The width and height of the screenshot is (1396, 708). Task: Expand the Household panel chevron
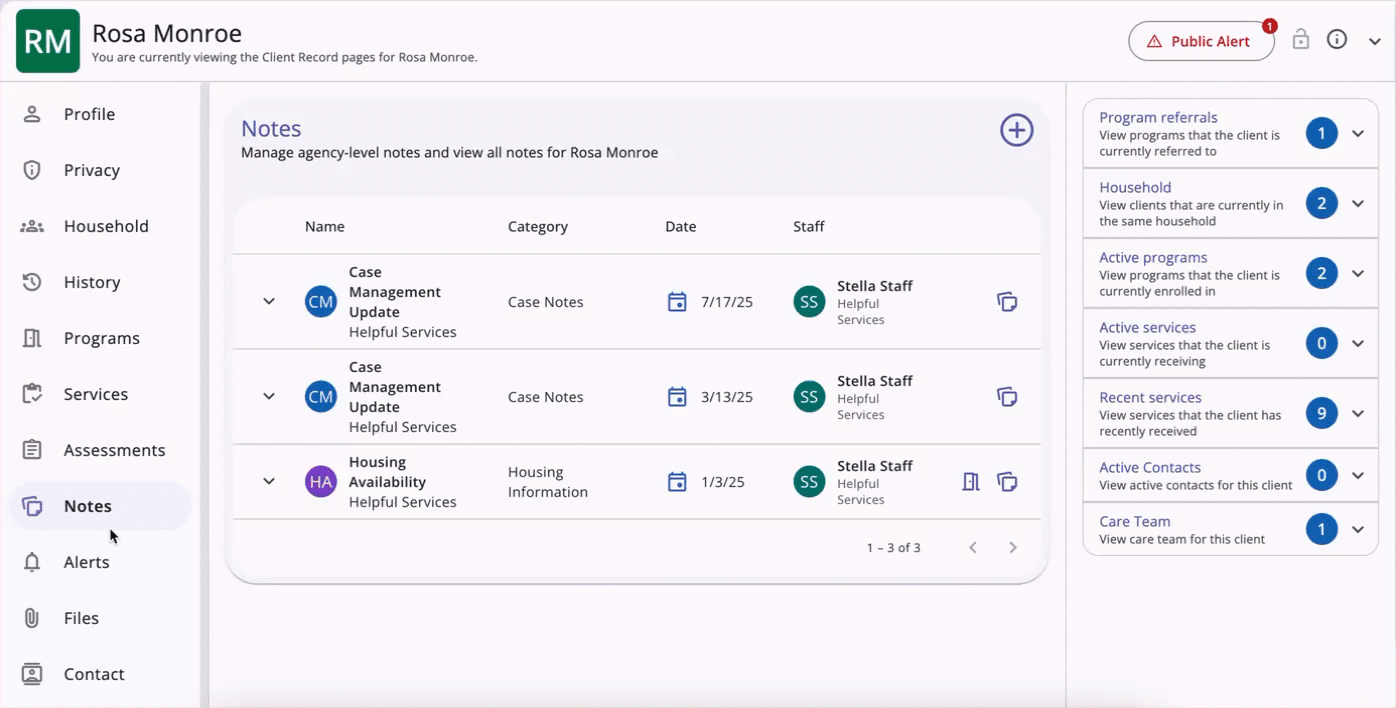[x=1358, y=203]
